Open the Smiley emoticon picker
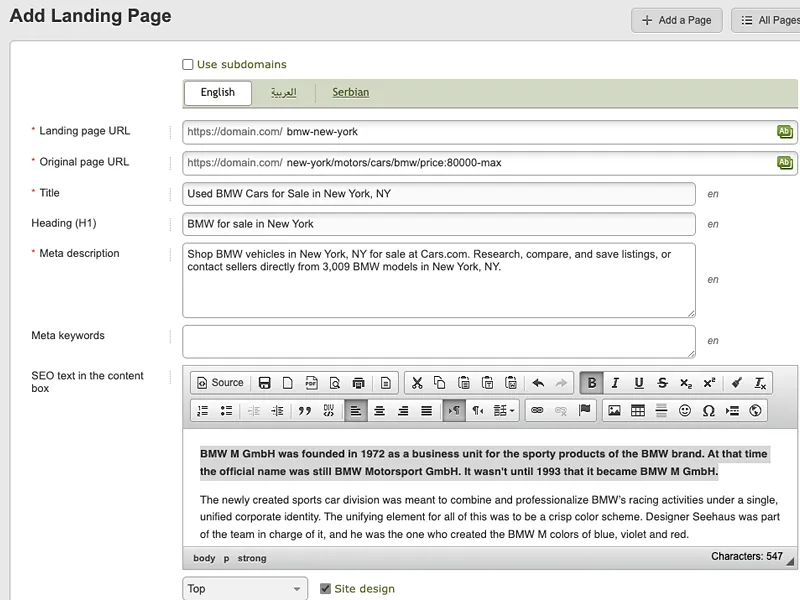Screen dimensions: 800x600 [685, 410]
